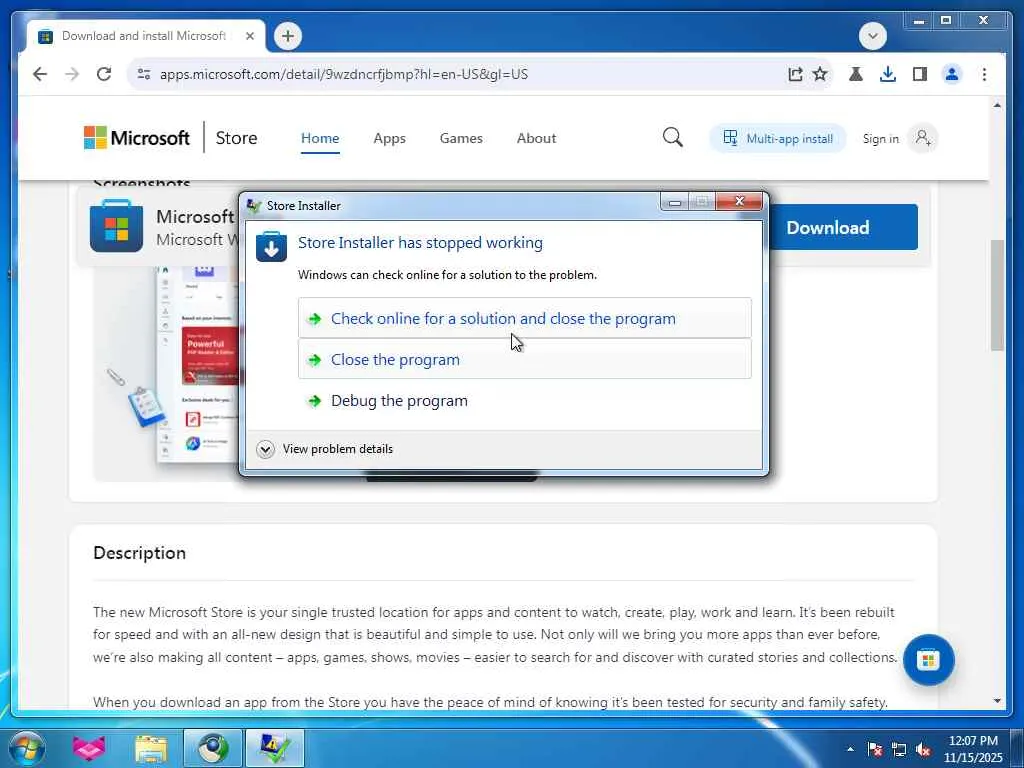This screenshot has width=1024, height=768.
Task: Switch to the browser taskbar button
Action: 213,748
